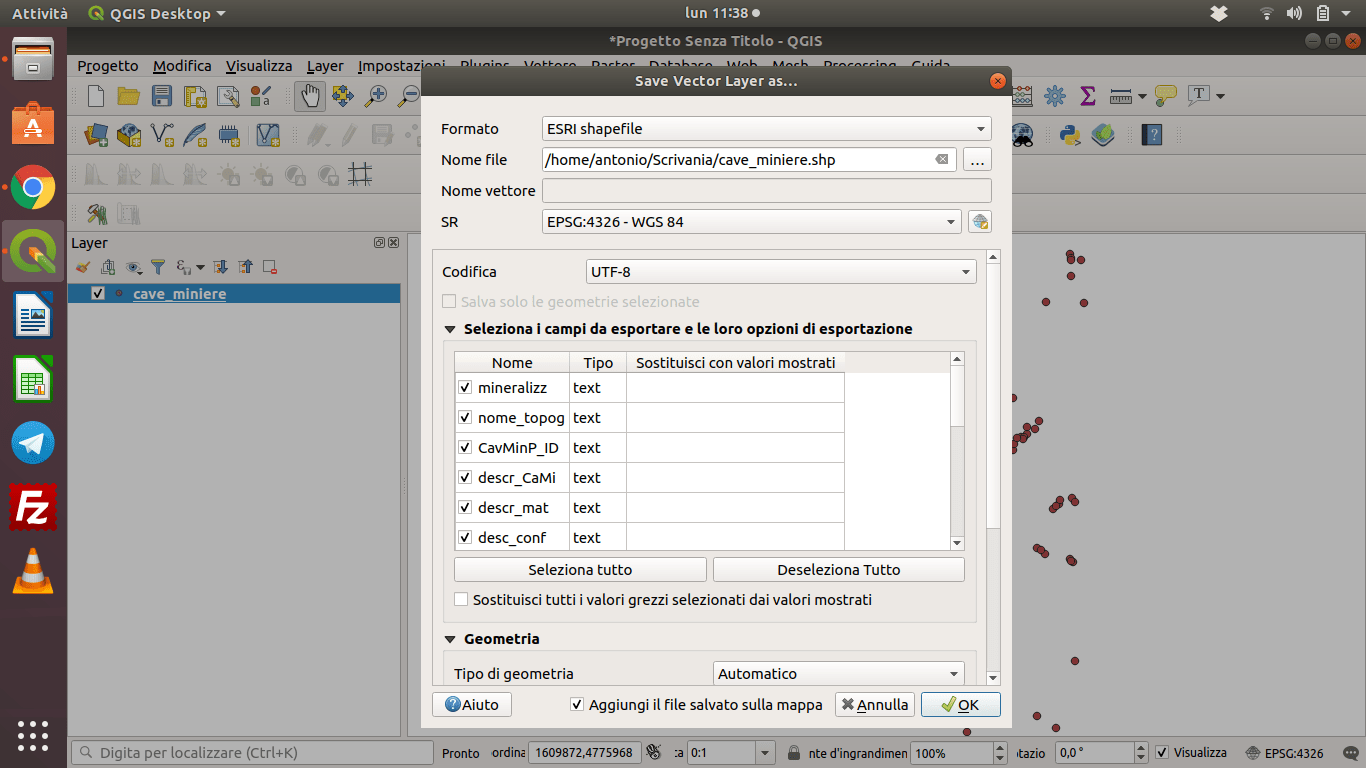Click the Seleziona tutto button
Image resolution: width=1366 pixels, height=768 pixels.
(x=580, y=570)
